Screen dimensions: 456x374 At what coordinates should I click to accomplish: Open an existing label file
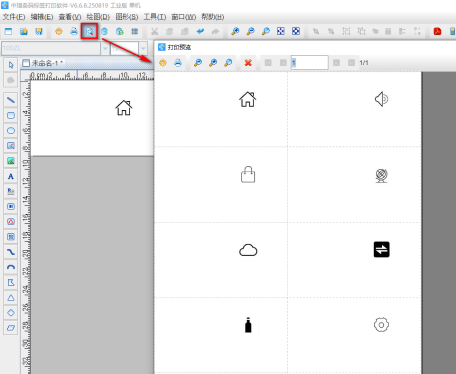[24, 31]
